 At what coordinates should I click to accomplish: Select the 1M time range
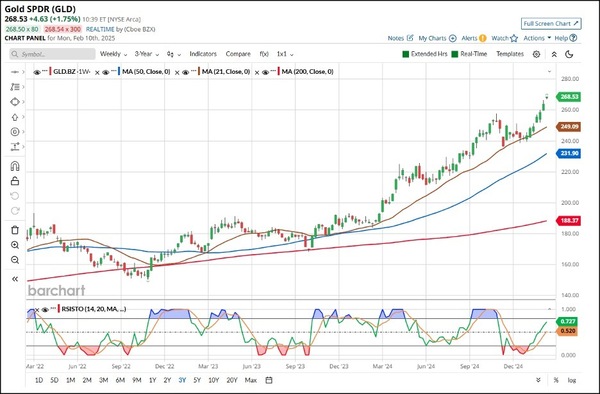coord(70,380)
